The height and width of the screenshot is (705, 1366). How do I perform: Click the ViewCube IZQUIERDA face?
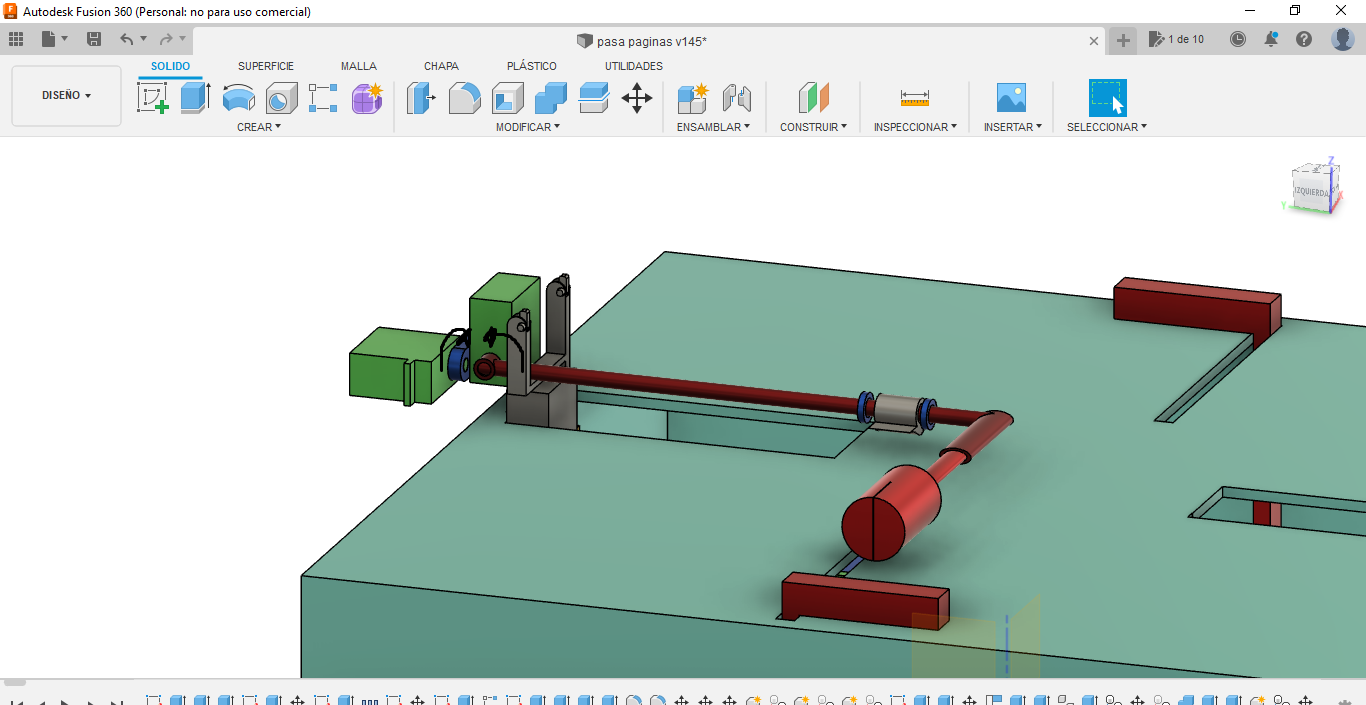(x=1310, y=191)
